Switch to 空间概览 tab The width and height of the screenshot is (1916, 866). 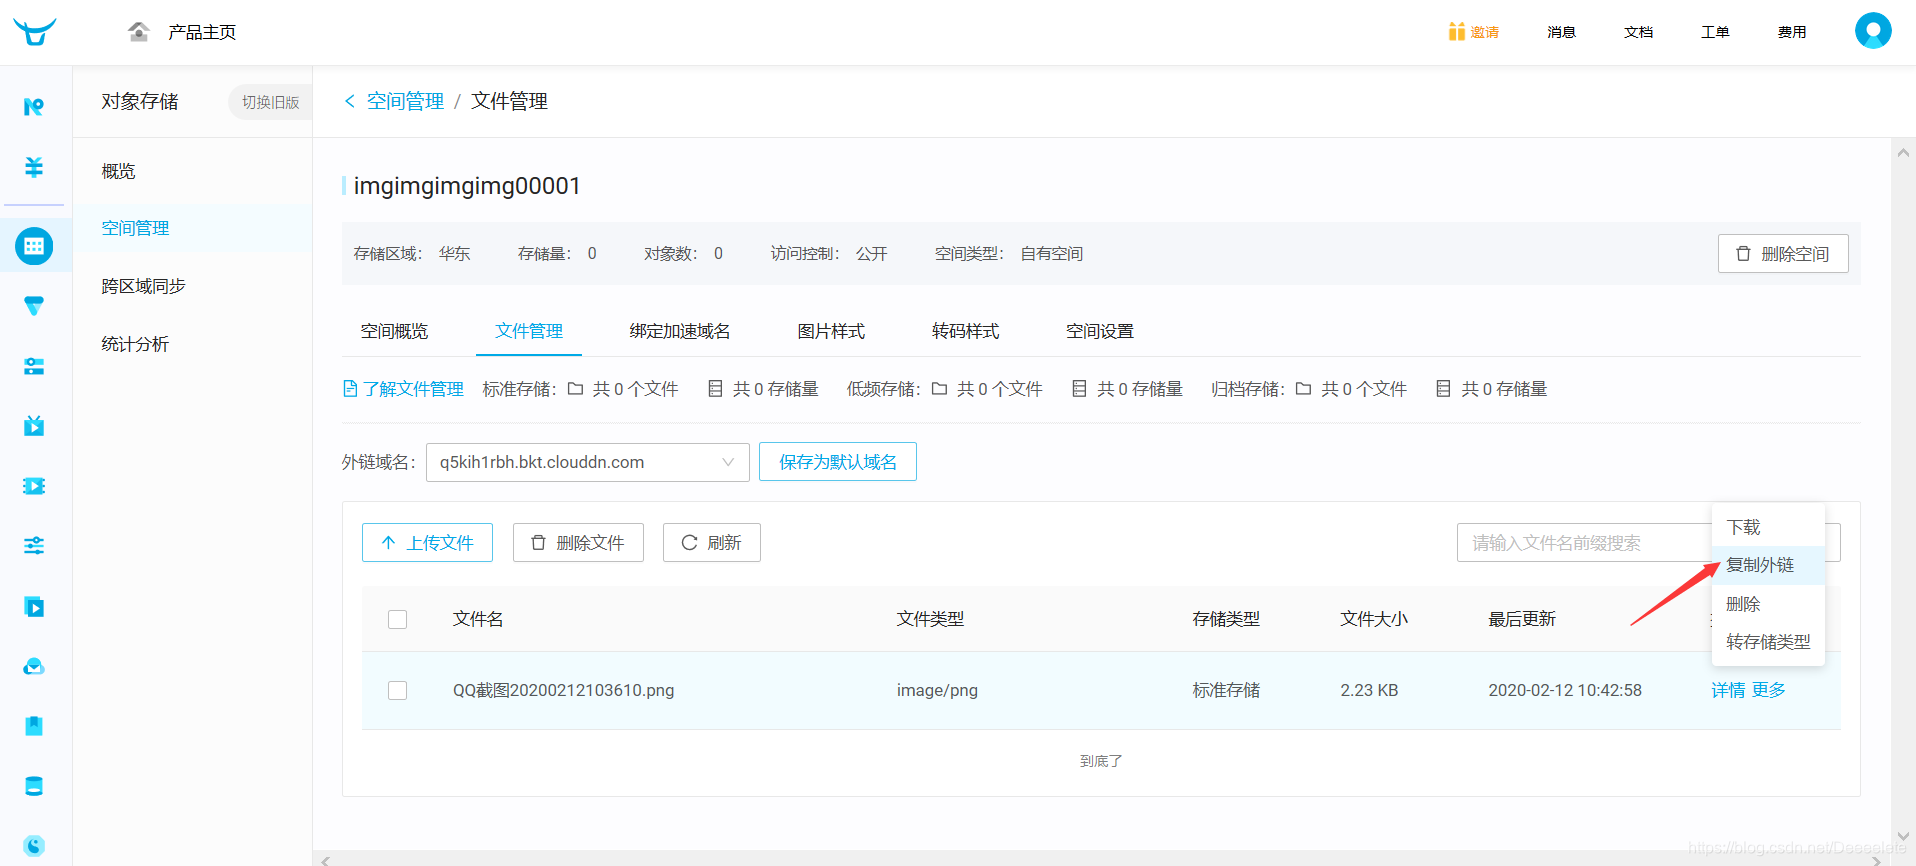click(x=394, y=331)
